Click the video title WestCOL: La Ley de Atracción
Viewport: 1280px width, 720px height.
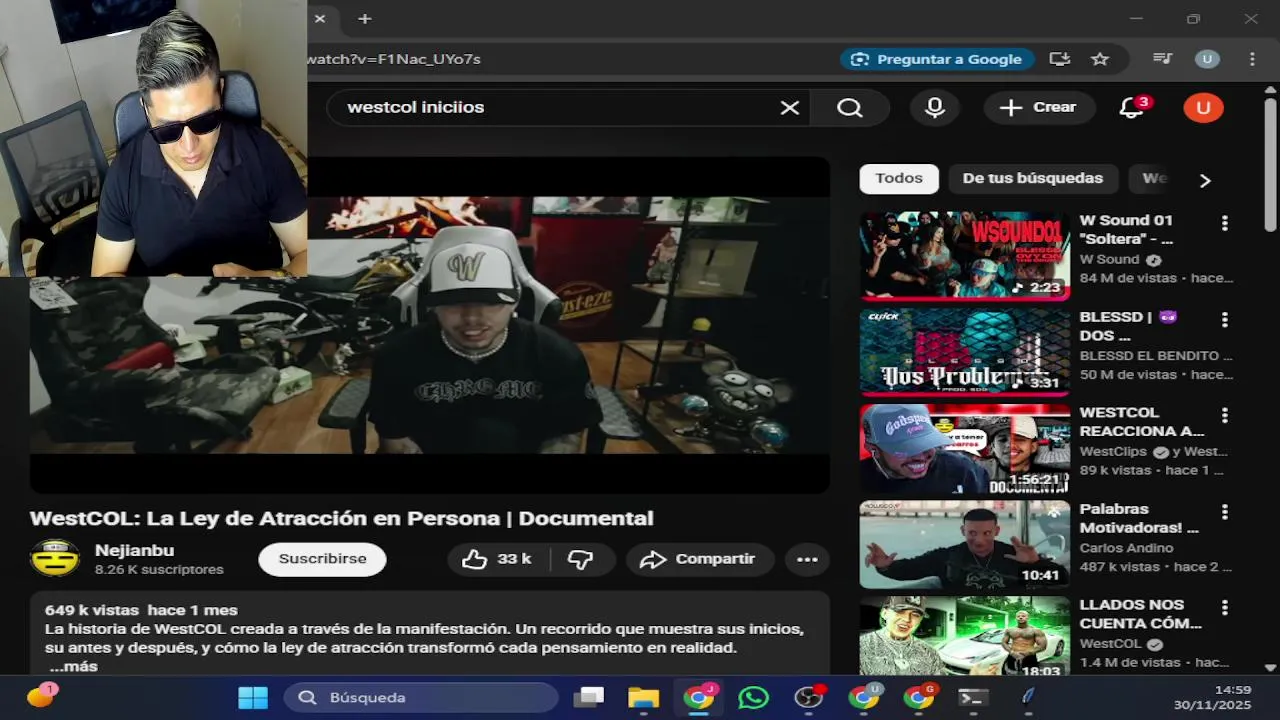[342, 519]
